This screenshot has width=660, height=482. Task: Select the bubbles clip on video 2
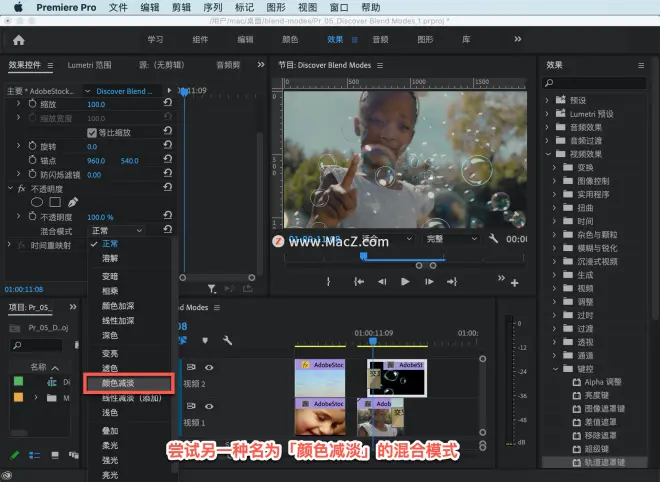(x=397, y=378)
